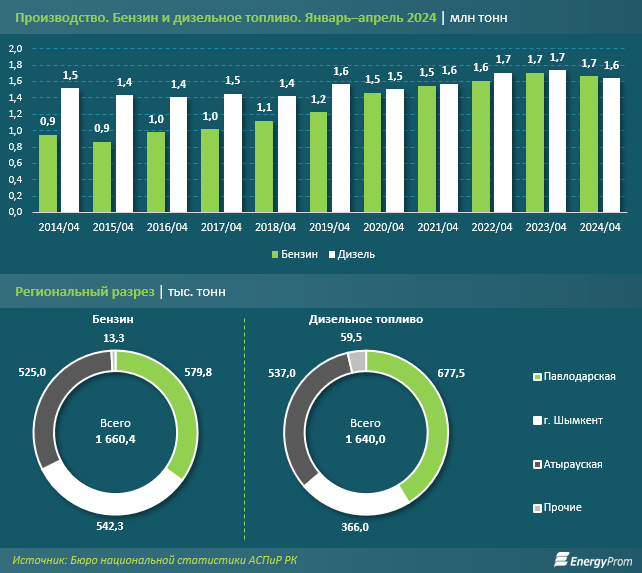Click the Источник source text
The height and width of the screenshot is (573, 642).
coord(155,558)
